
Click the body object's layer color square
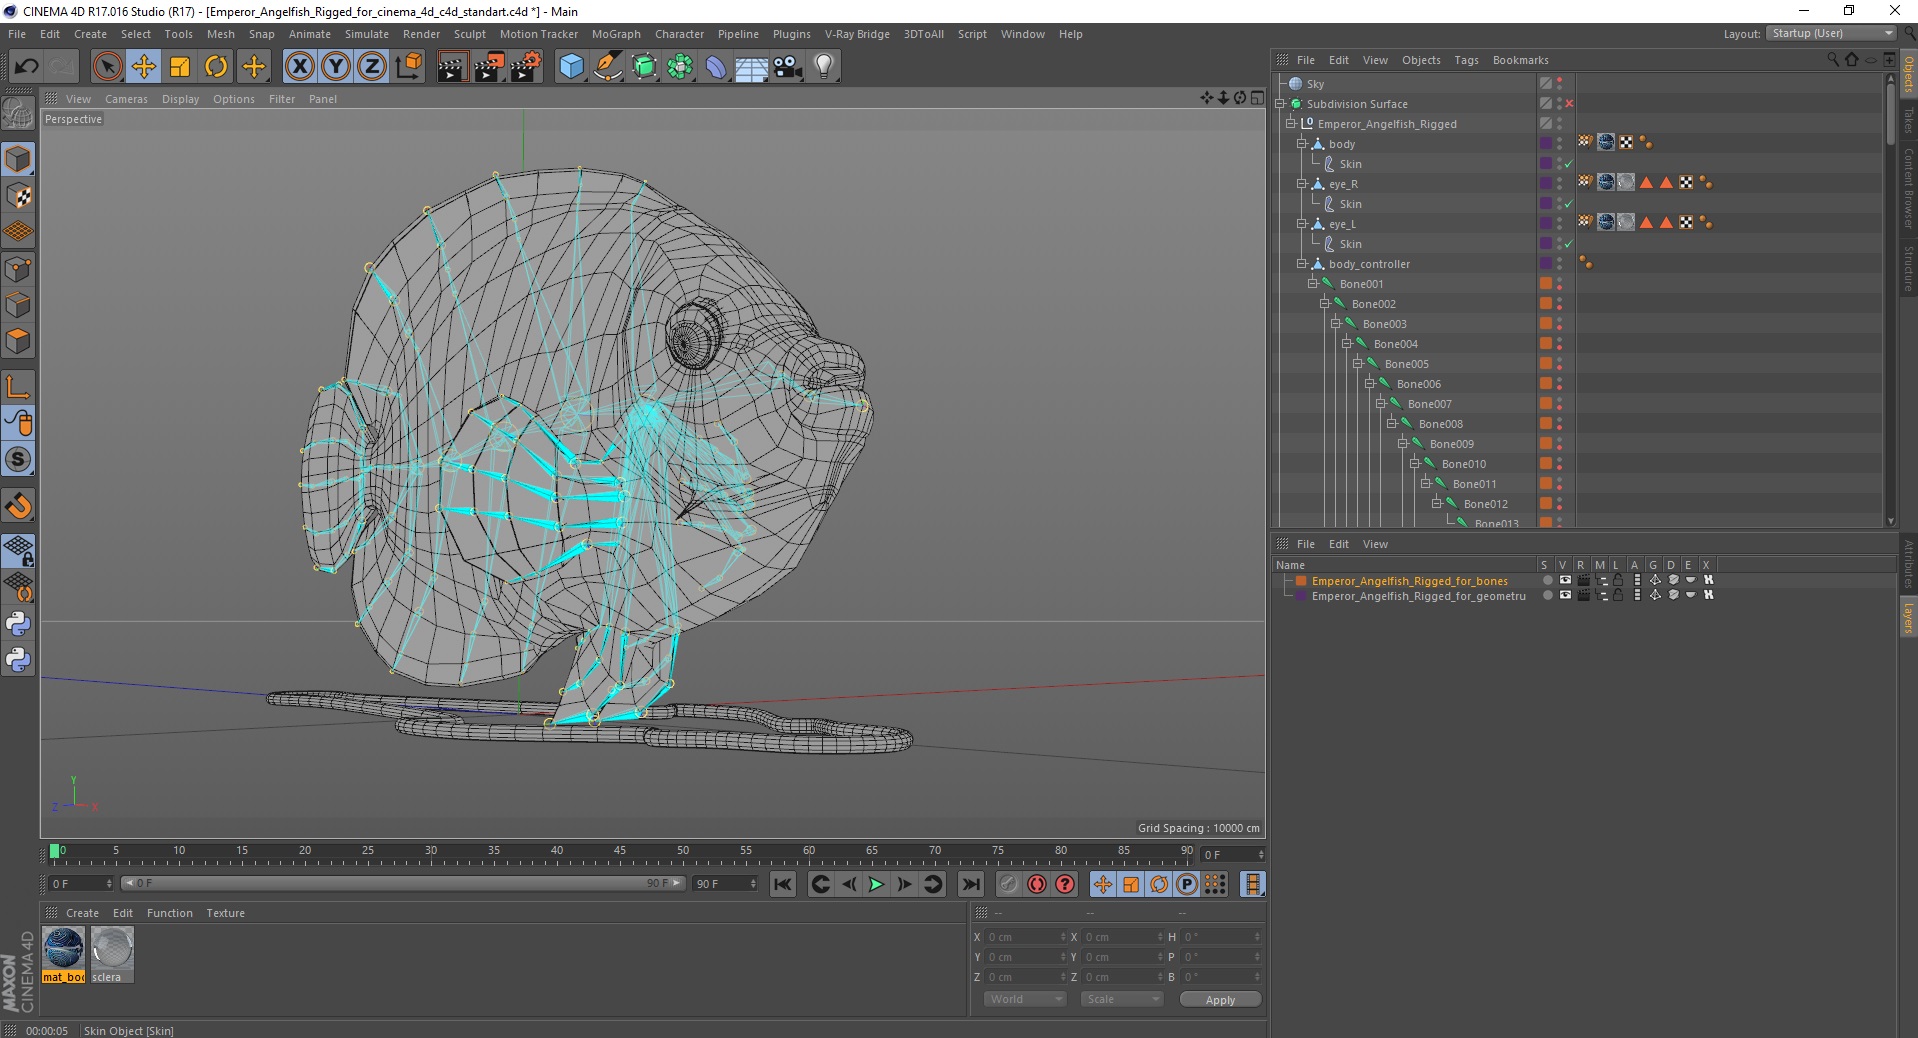point(1546,144)
